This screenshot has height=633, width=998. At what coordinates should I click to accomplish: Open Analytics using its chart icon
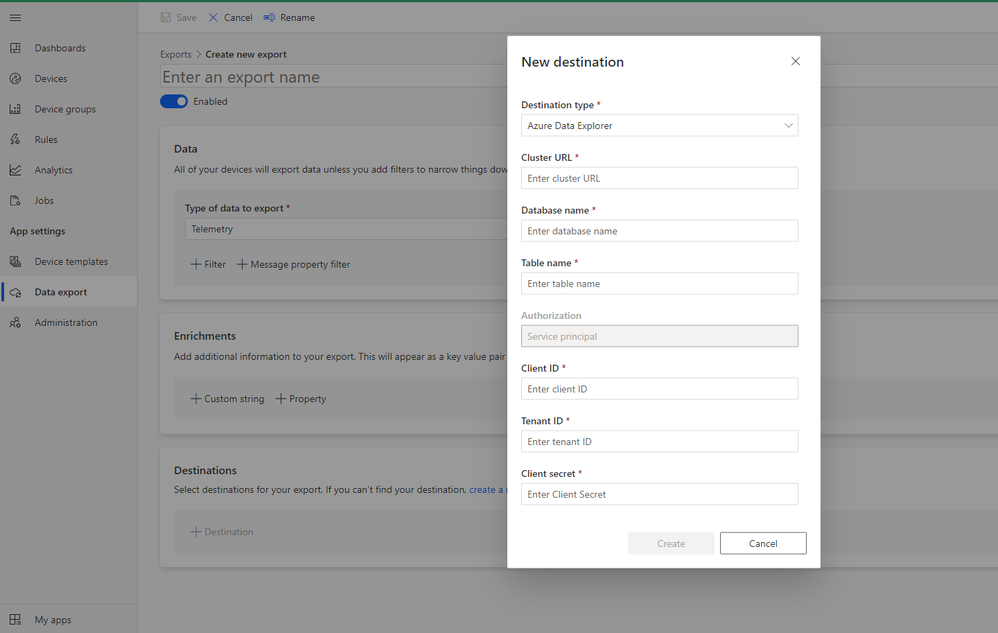click(x=15, y=170)
